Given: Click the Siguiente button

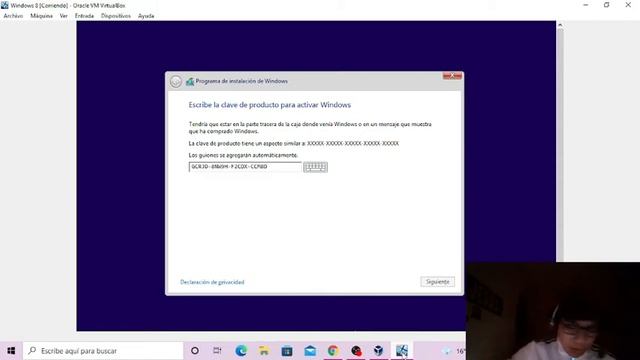Looking at the screenshot, I should 438,282.
